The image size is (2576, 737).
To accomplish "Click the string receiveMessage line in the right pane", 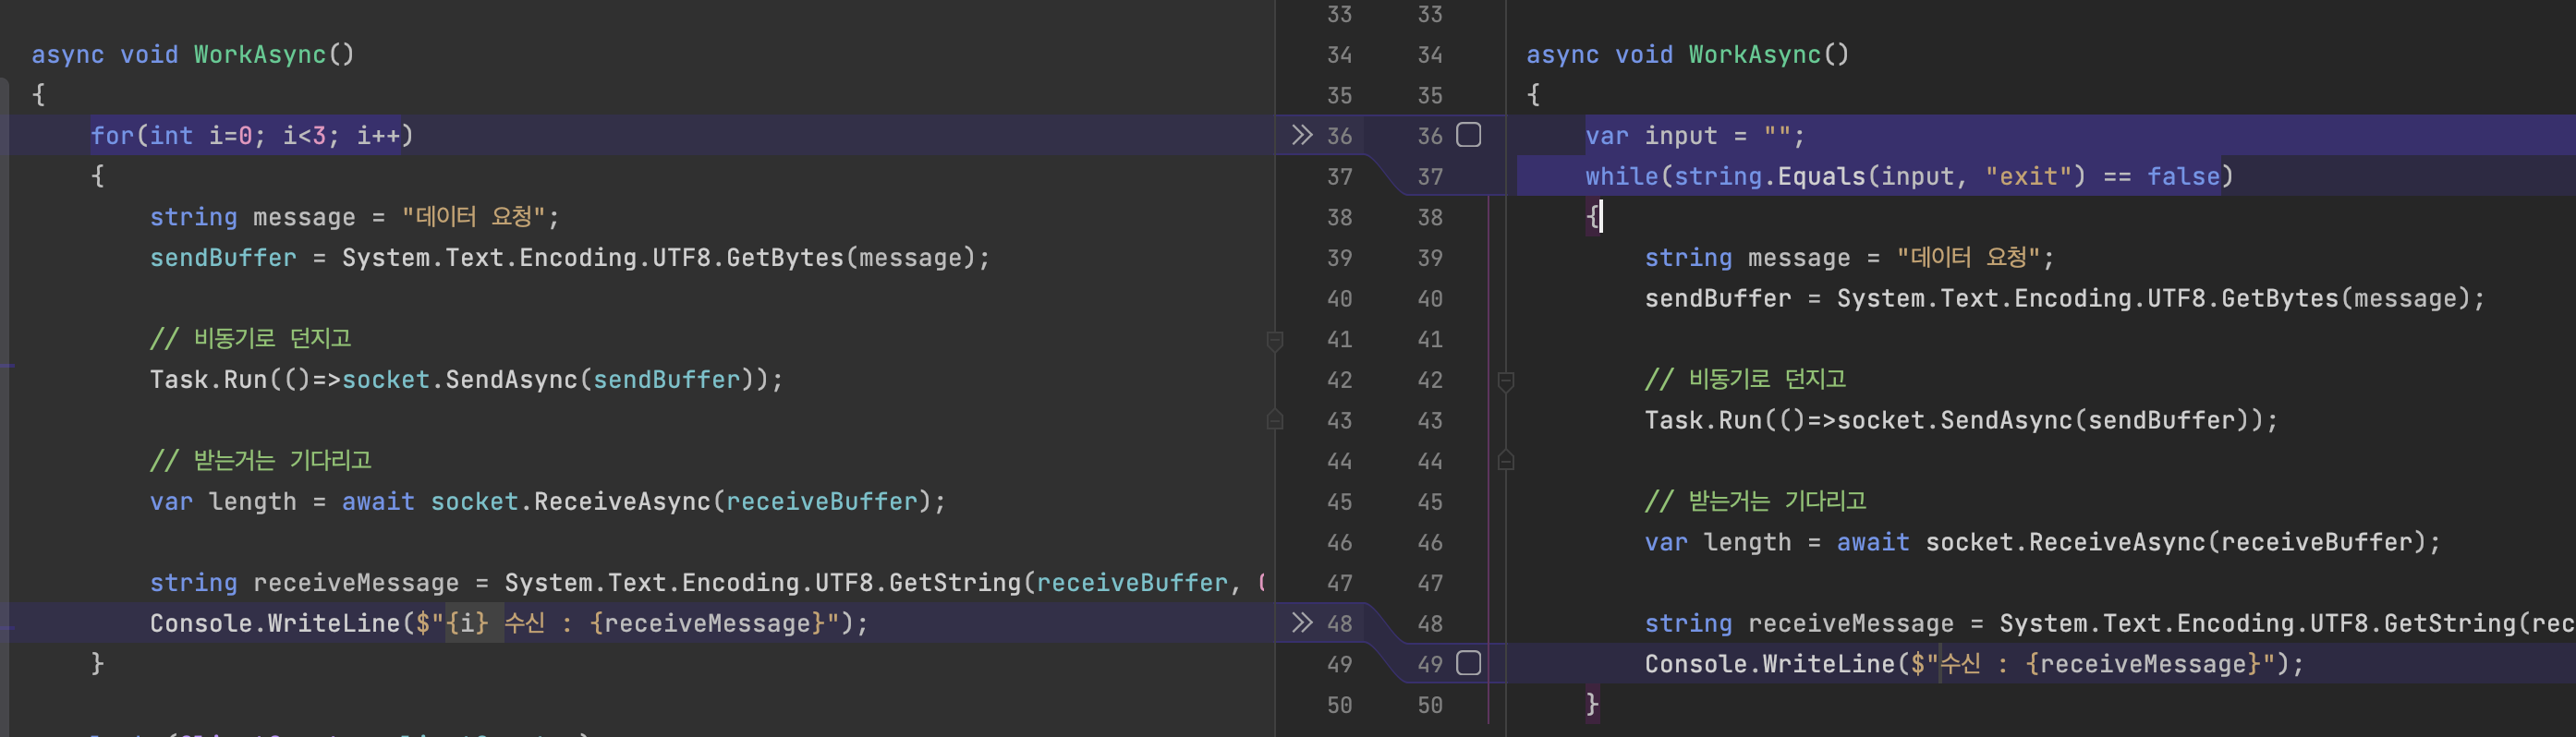I will click(x=2110, y=623).
